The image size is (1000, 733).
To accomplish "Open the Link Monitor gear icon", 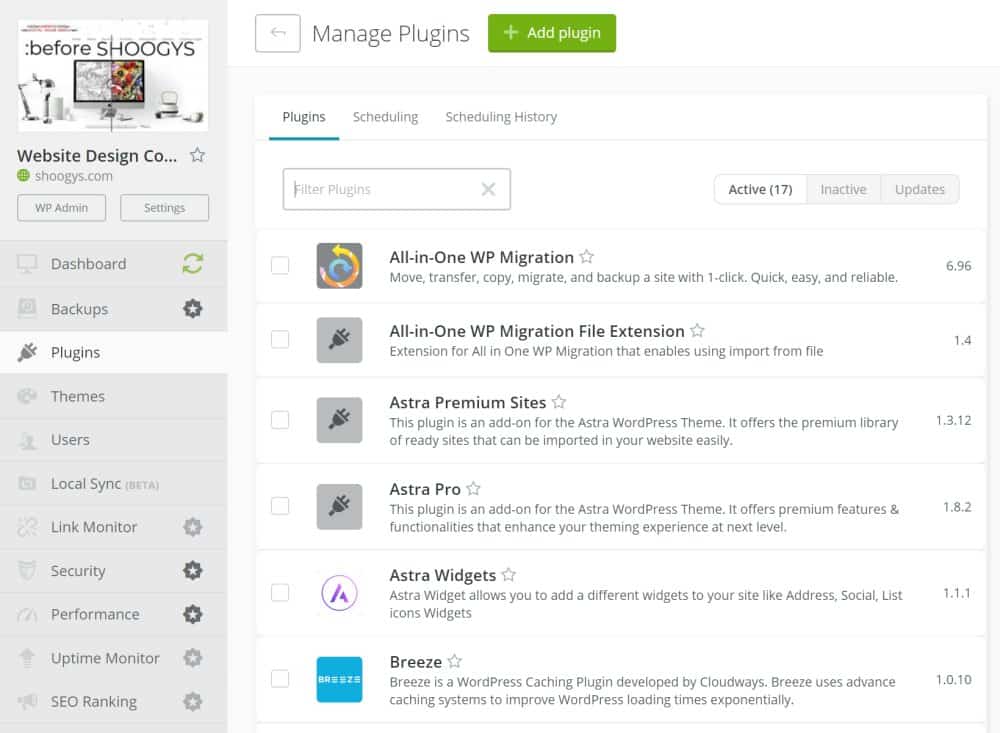I will click(193, 527).
